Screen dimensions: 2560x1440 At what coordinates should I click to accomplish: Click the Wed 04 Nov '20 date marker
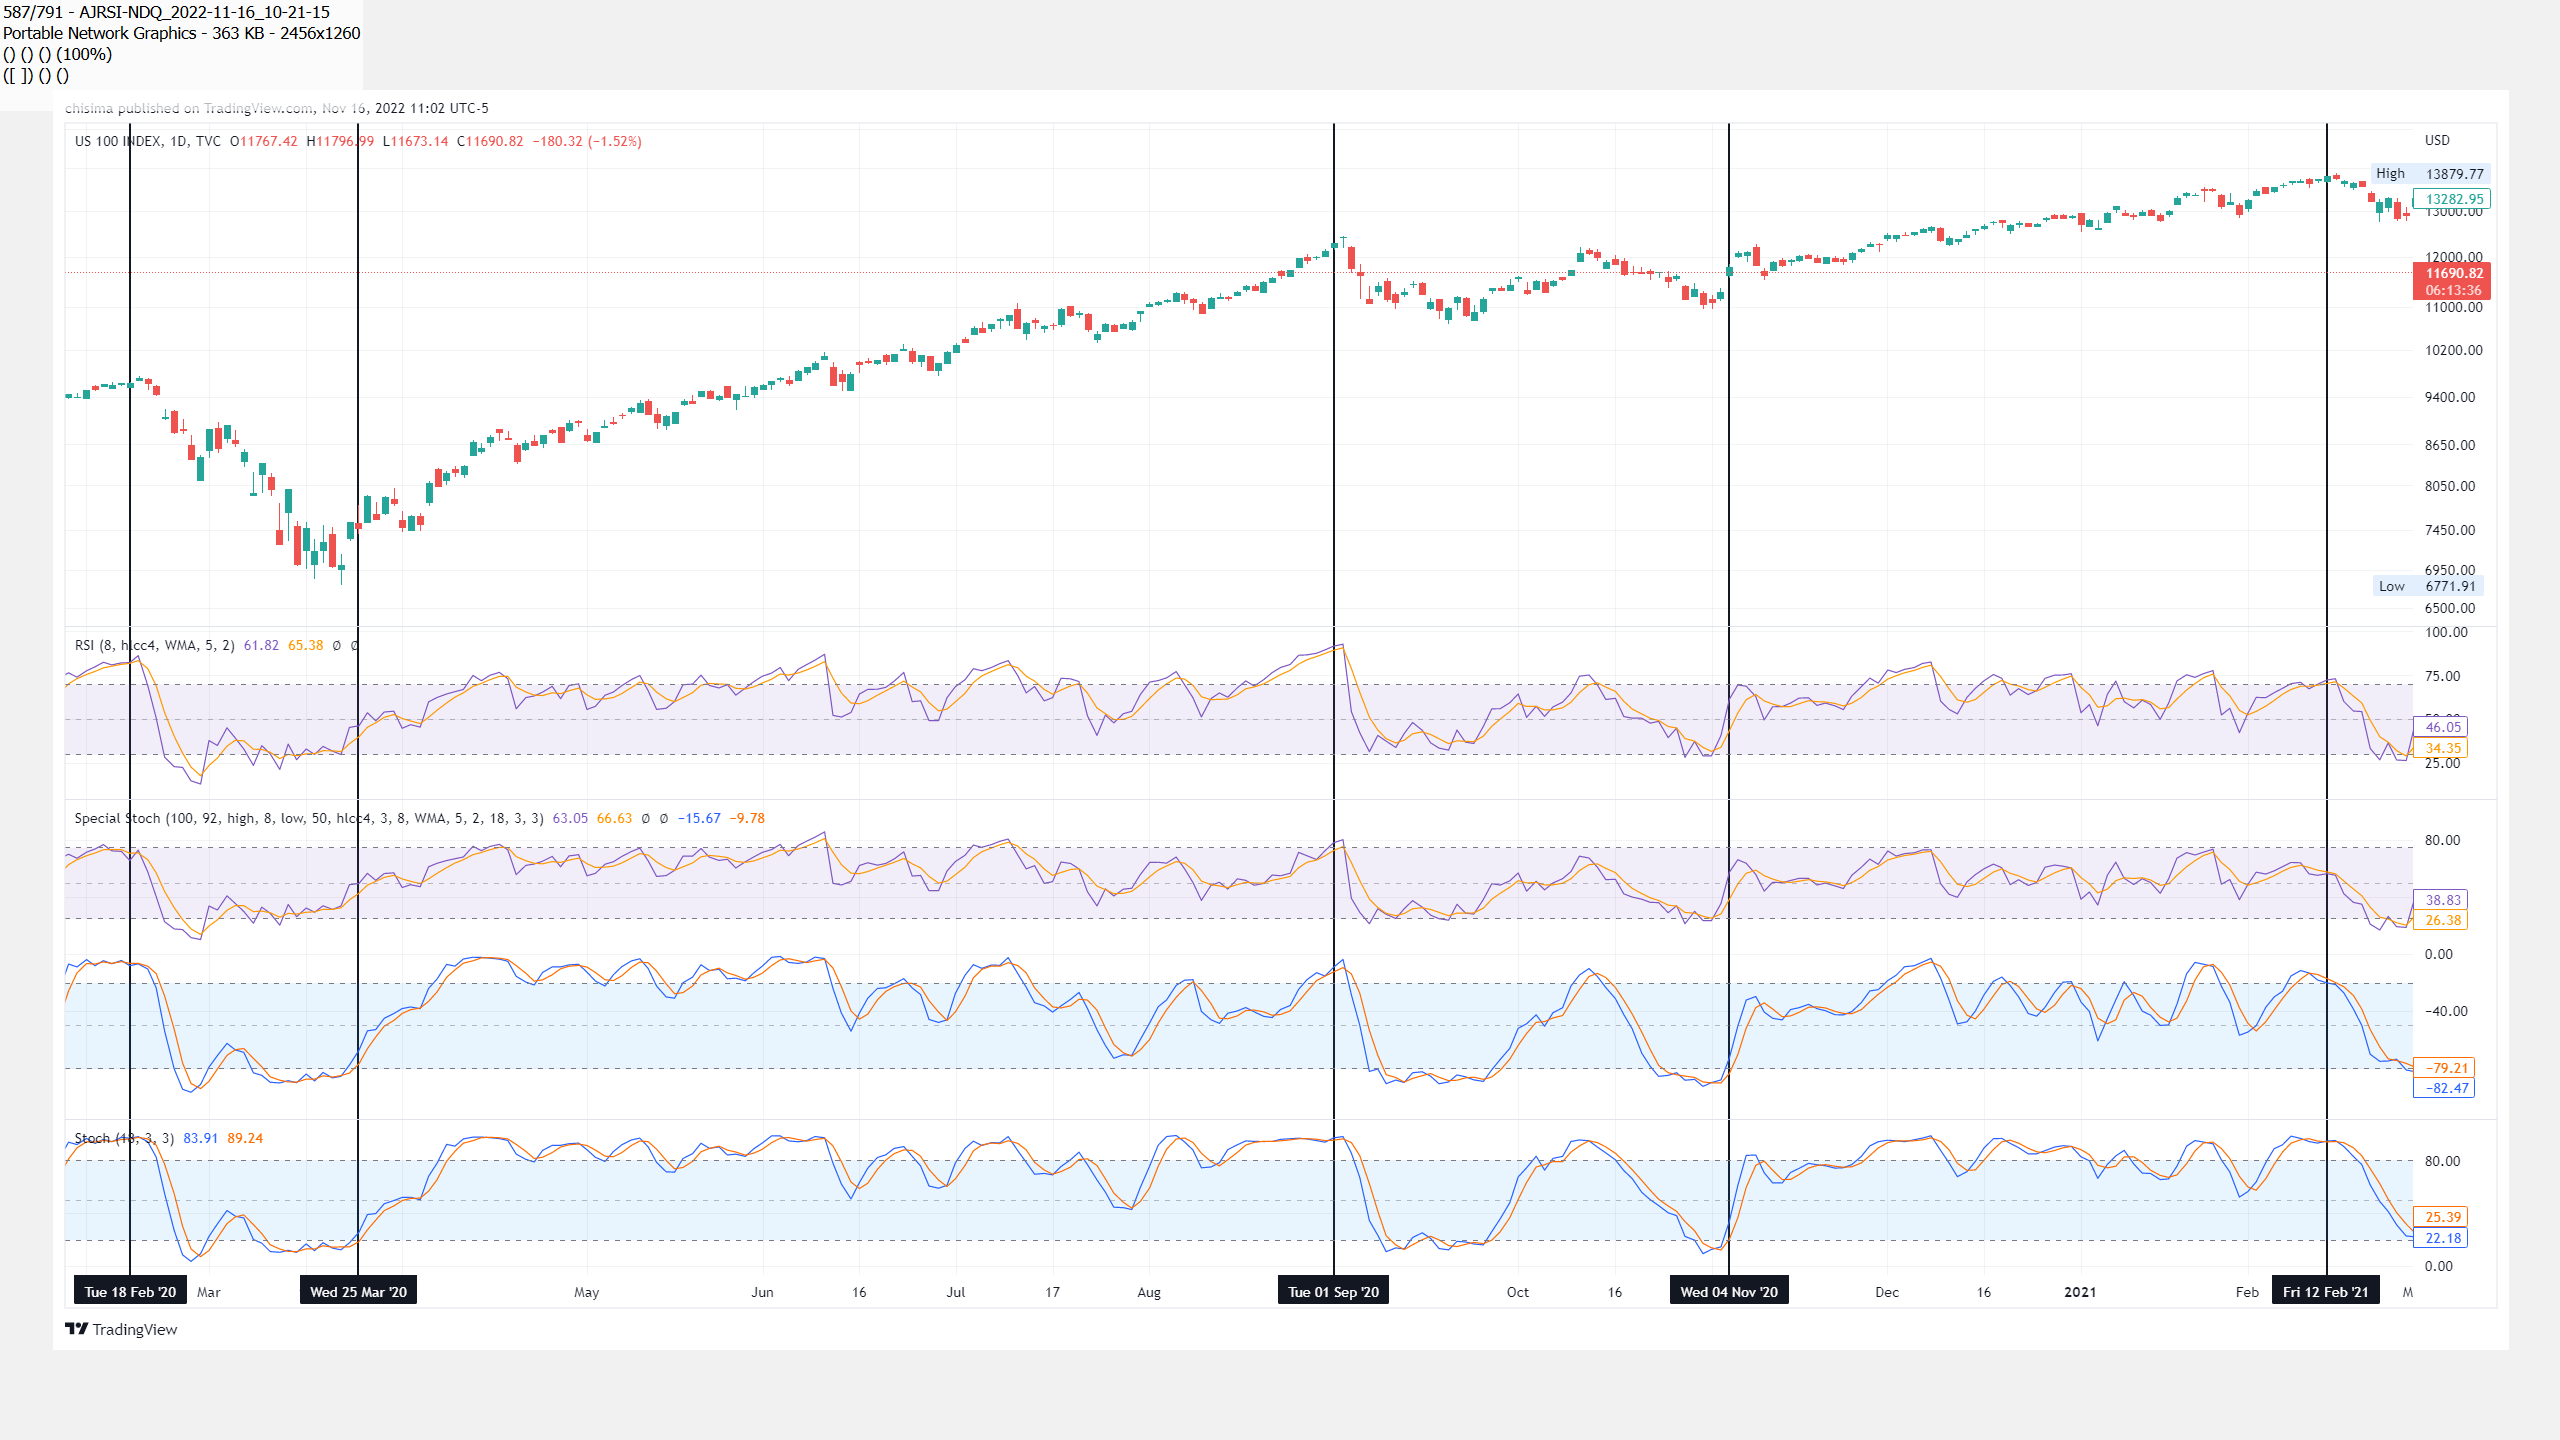[1729, 1292]
